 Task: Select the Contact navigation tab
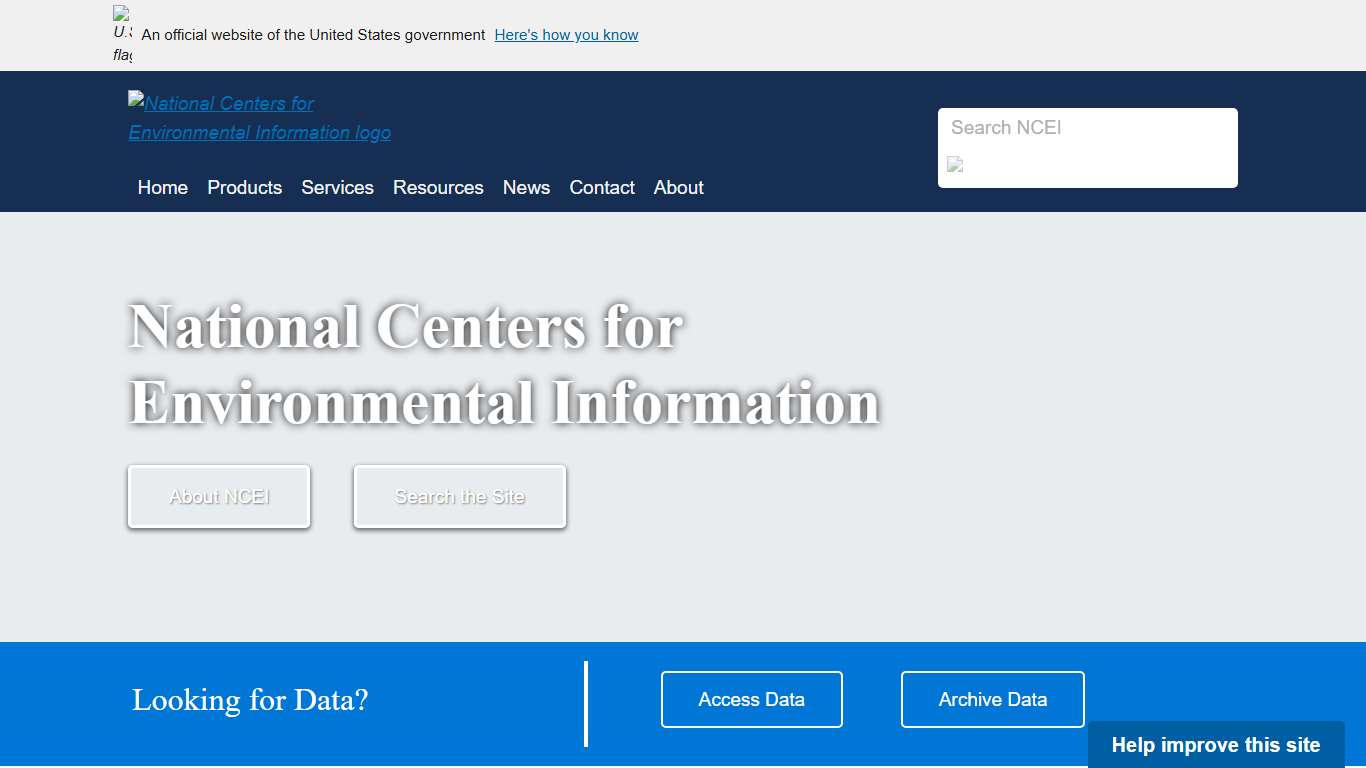click(602, 187)
